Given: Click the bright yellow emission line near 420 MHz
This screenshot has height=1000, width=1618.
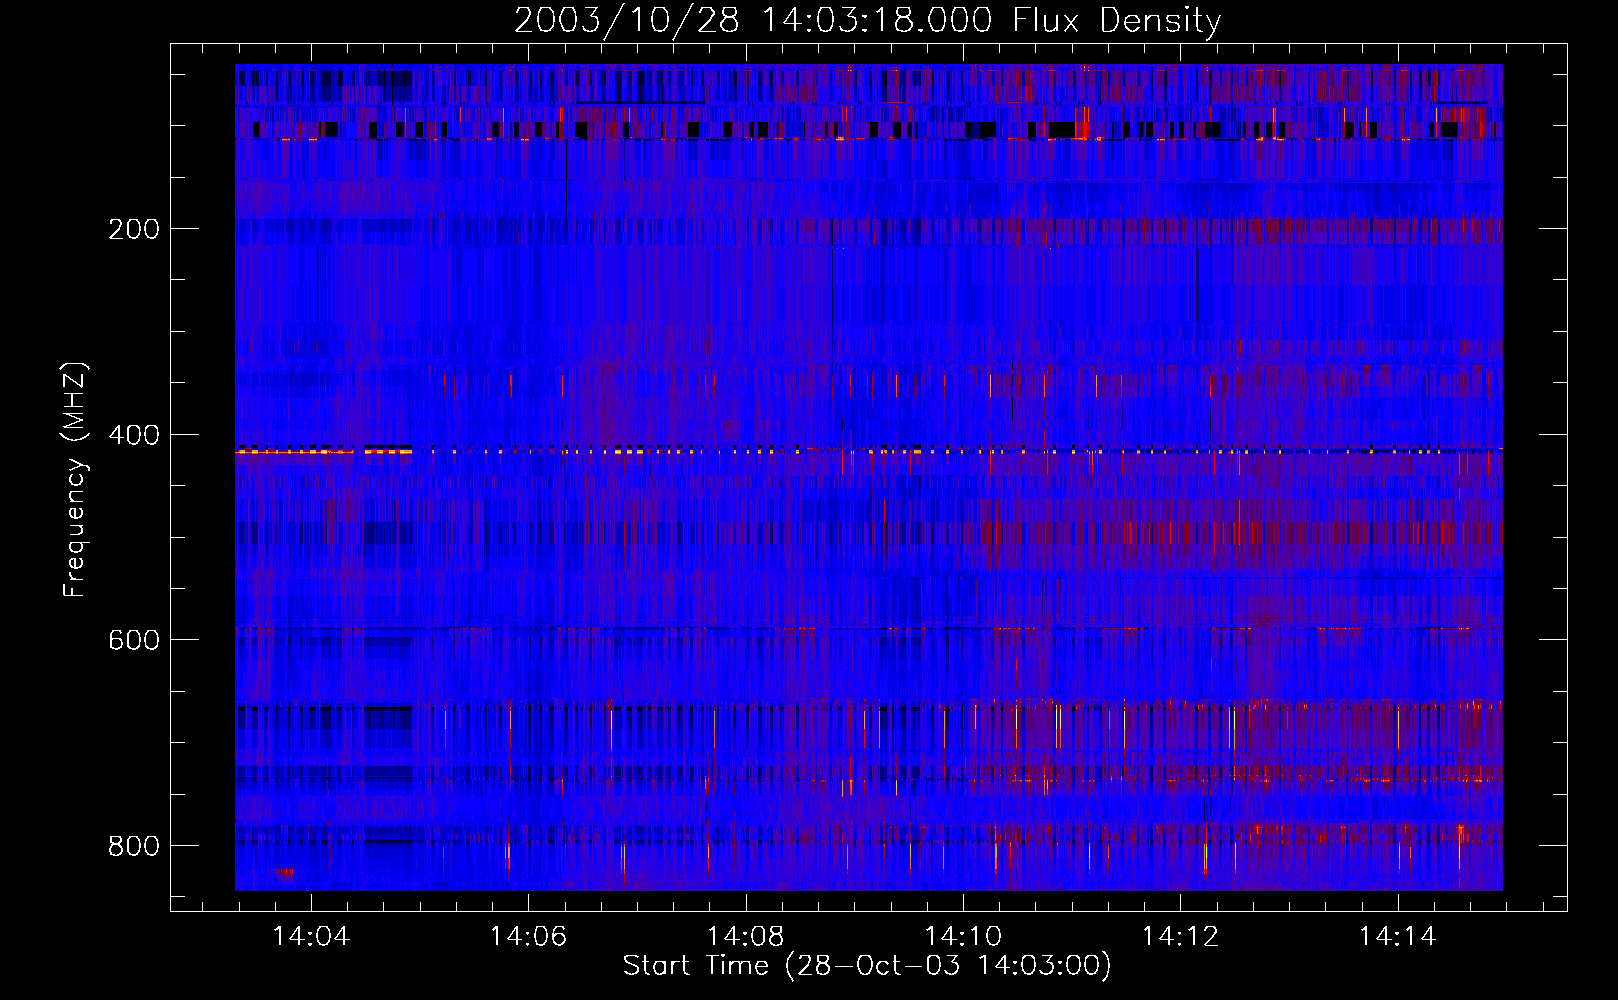Looking at the screenshot, I should pyautogui.click(x=324, y=452).
